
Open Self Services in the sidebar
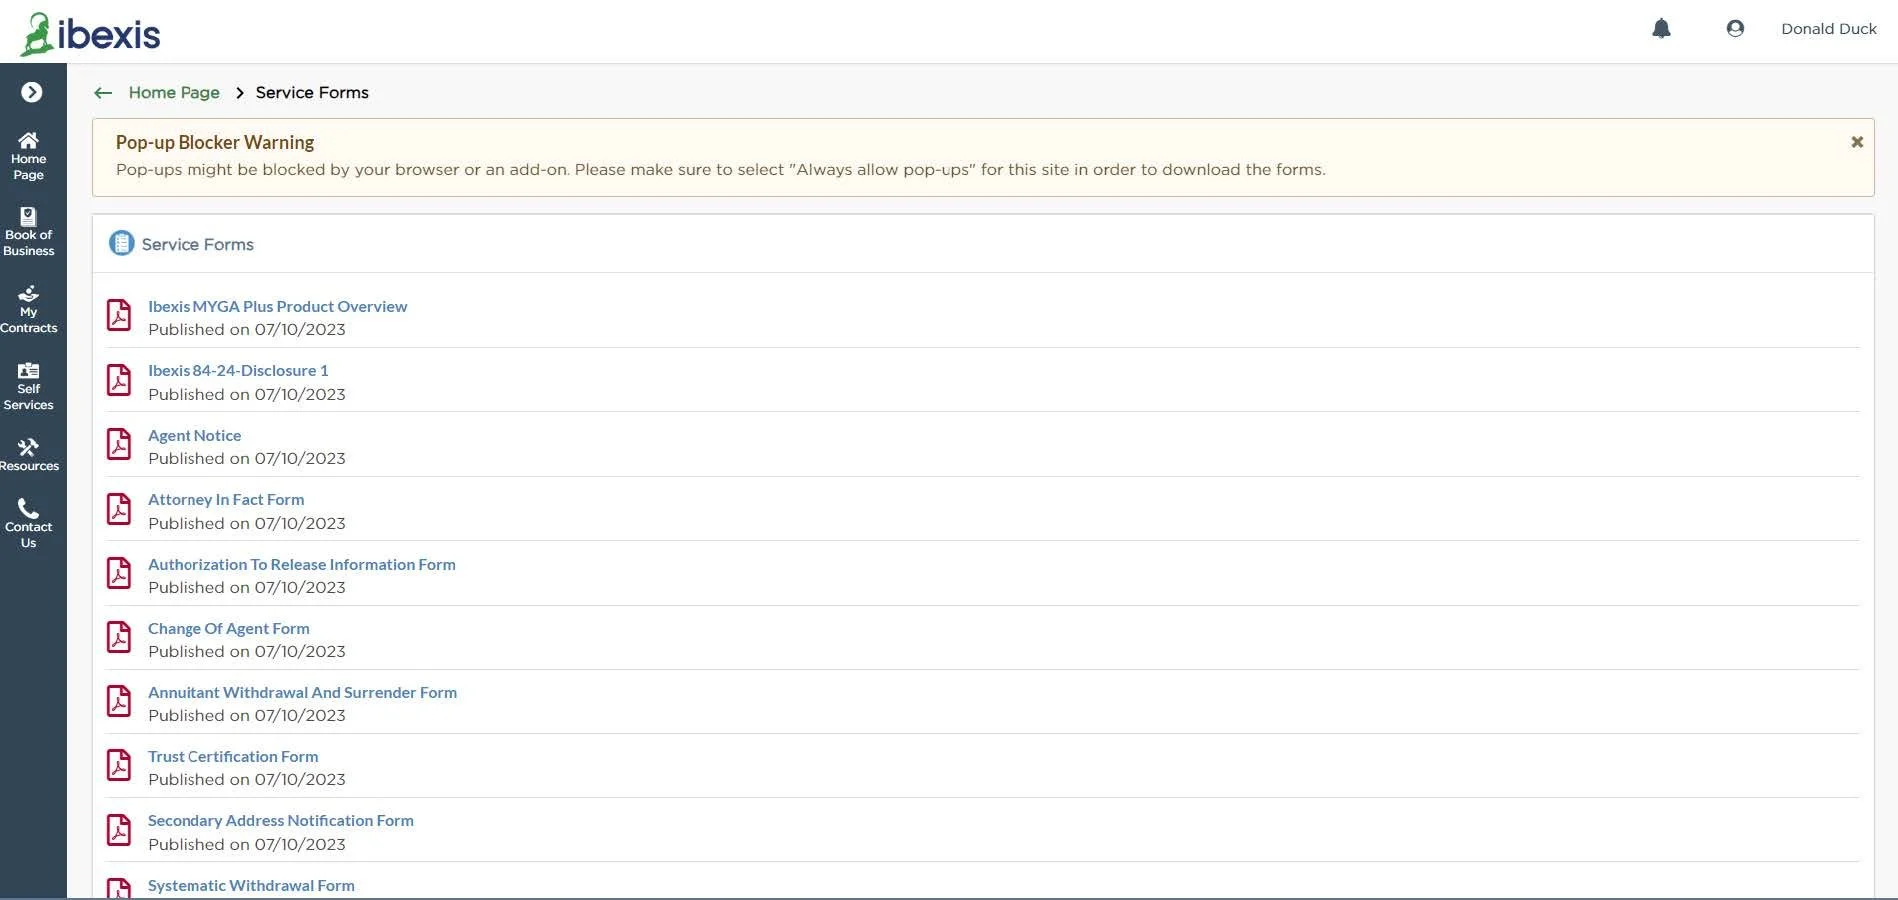tap(29, 386)
